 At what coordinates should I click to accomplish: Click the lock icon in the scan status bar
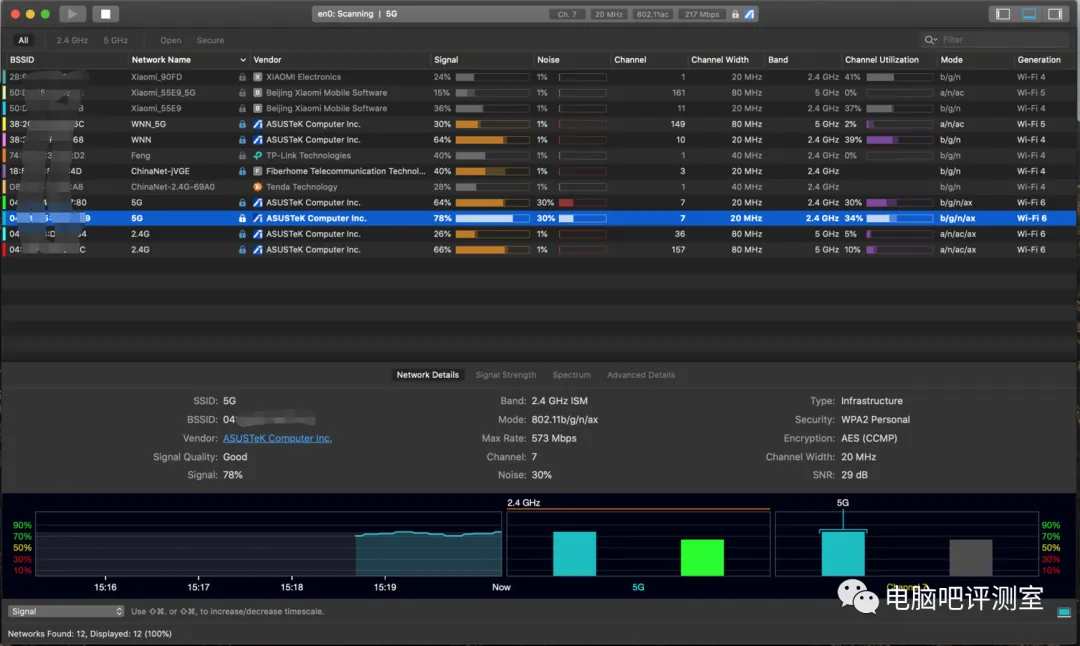pyautogui.click(x=735, y=14)
